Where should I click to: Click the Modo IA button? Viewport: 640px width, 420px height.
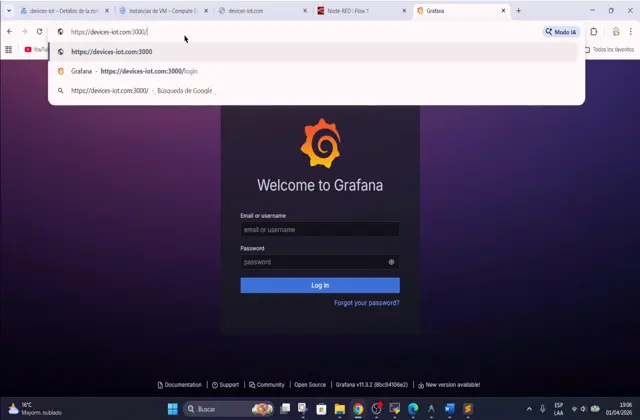tap(561, 32)
